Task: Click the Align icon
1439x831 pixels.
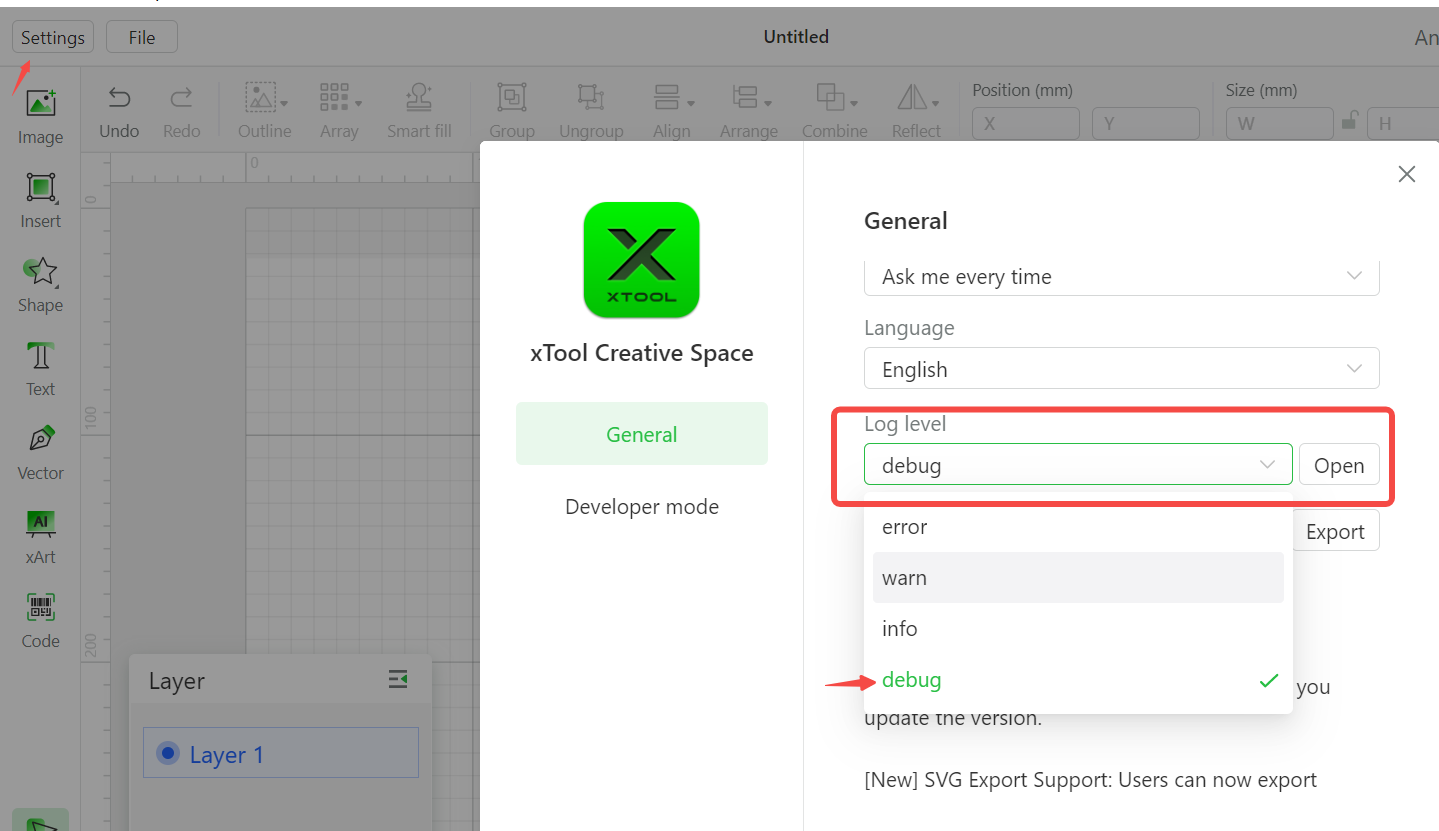Action: point(666,97)
